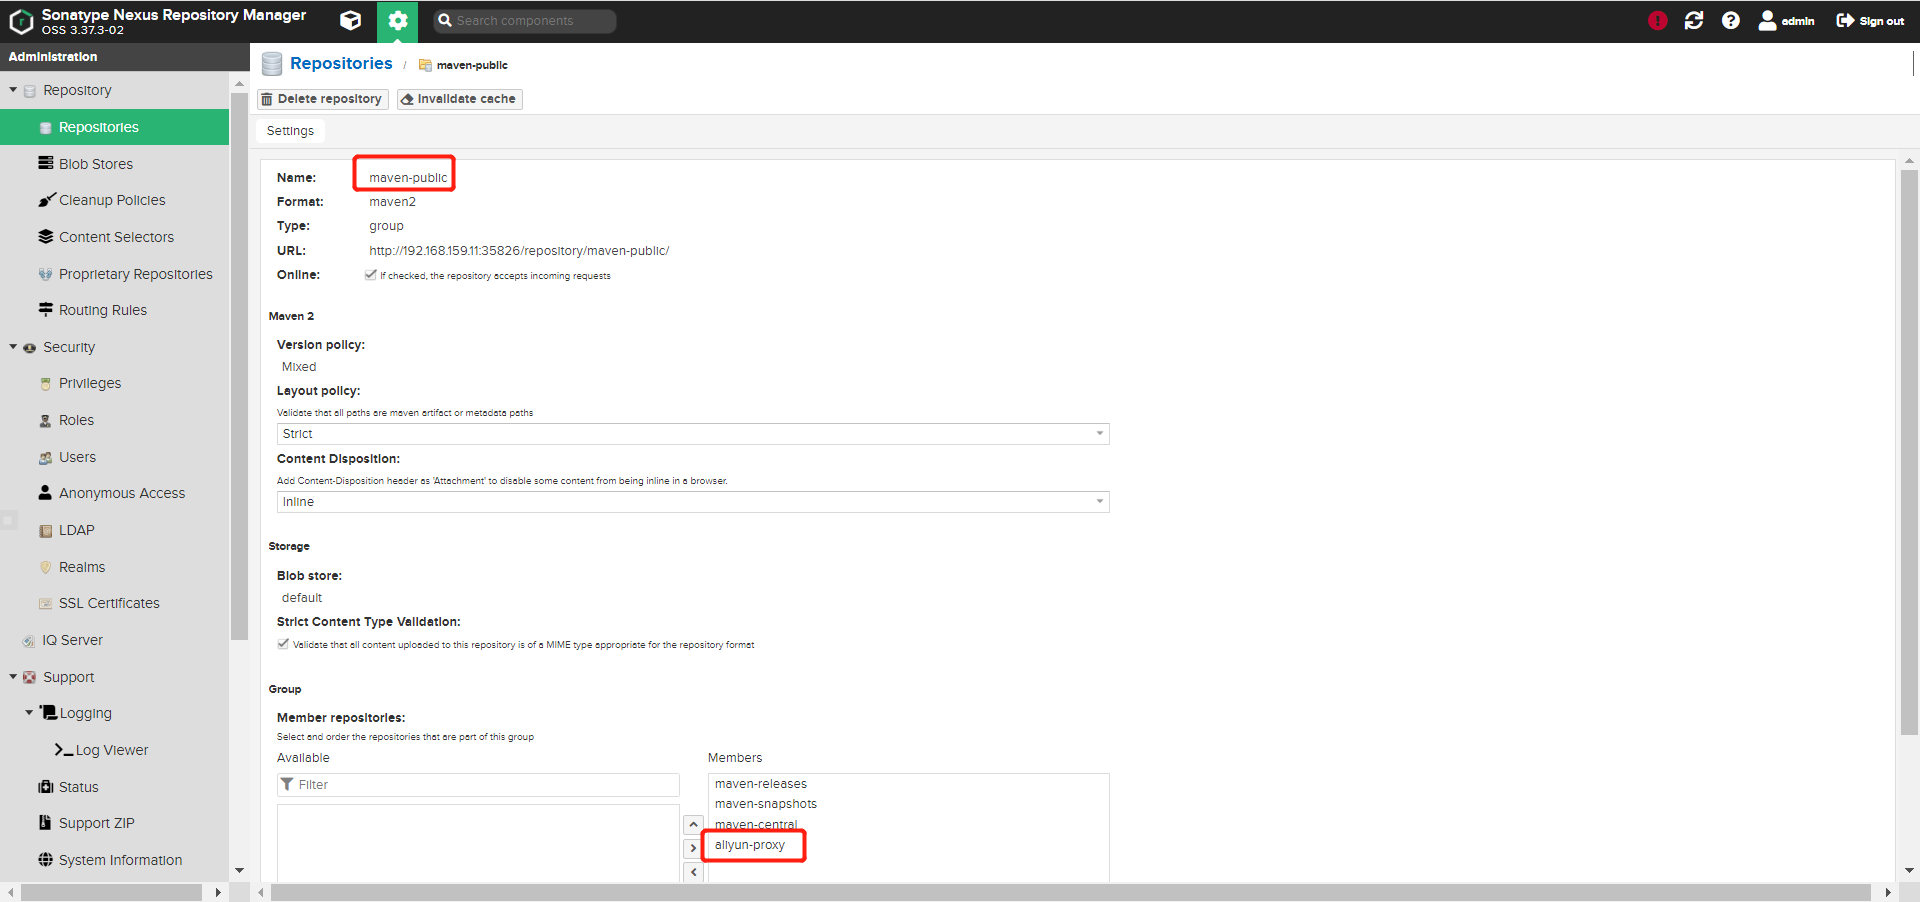This screenshot has width=1920, height=902.
Task: Open the Layout policy Strict dropdown
Action: coord(693,434)
